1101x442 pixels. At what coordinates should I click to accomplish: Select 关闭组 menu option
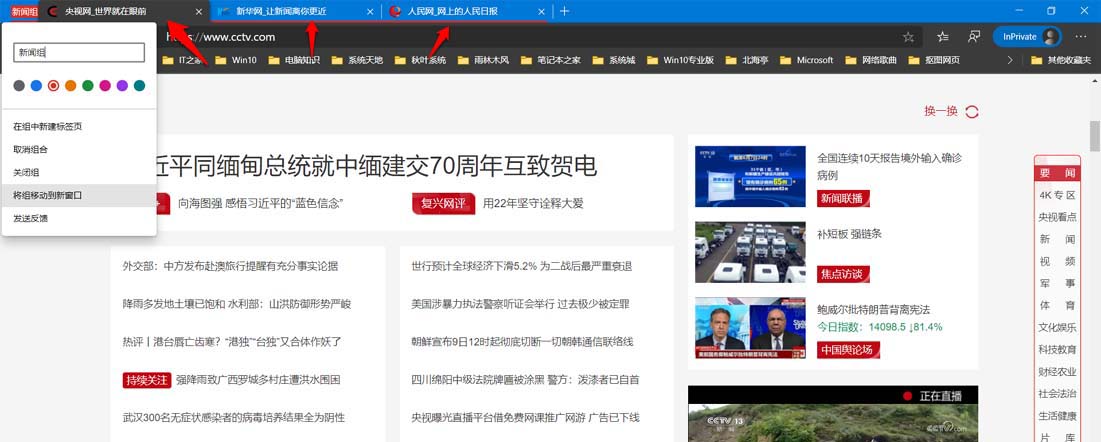point(79,172)
